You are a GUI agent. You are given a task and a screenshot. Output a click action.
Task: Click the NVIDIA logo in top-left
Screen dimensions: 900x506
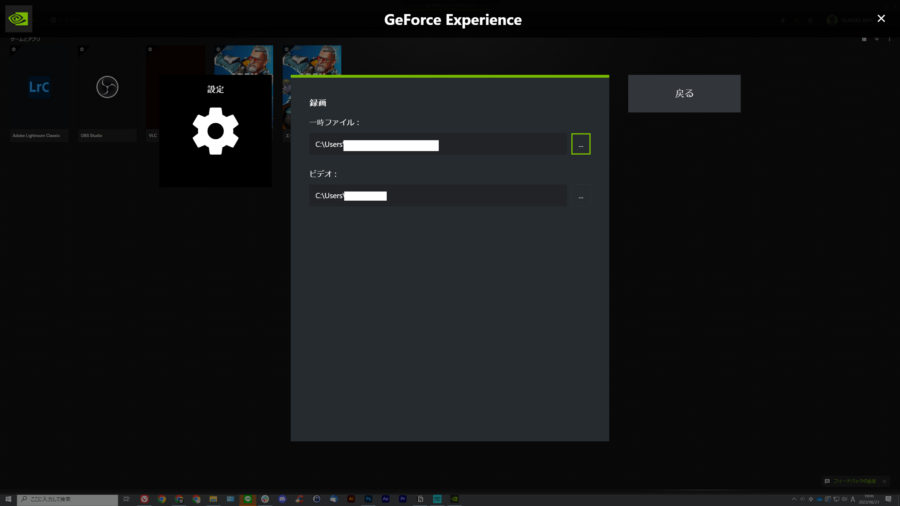18,18
